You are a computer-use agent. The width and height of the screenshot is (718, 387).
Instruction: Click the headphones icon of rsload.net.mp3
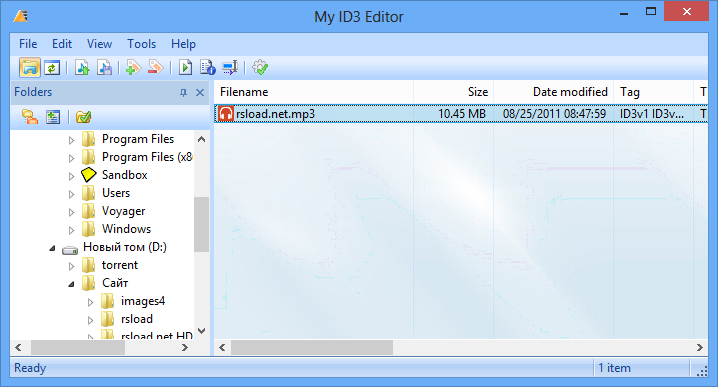click(226, 114)
